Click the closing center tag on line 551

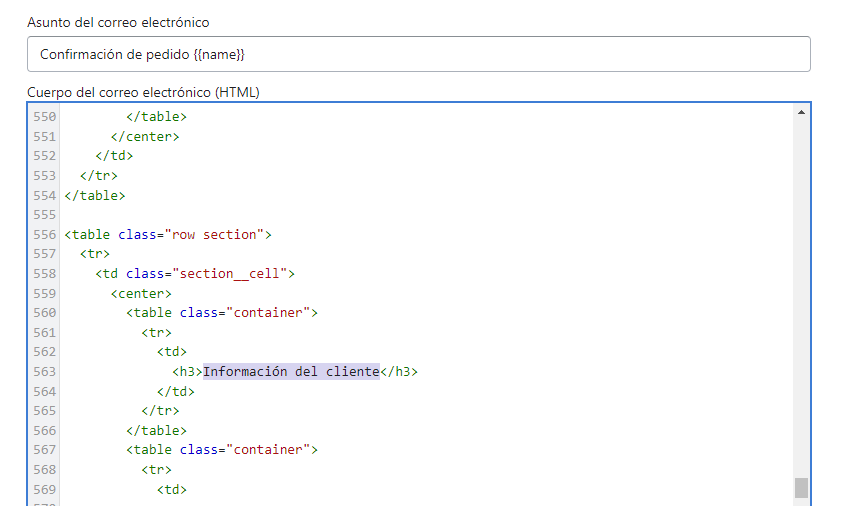145,137
